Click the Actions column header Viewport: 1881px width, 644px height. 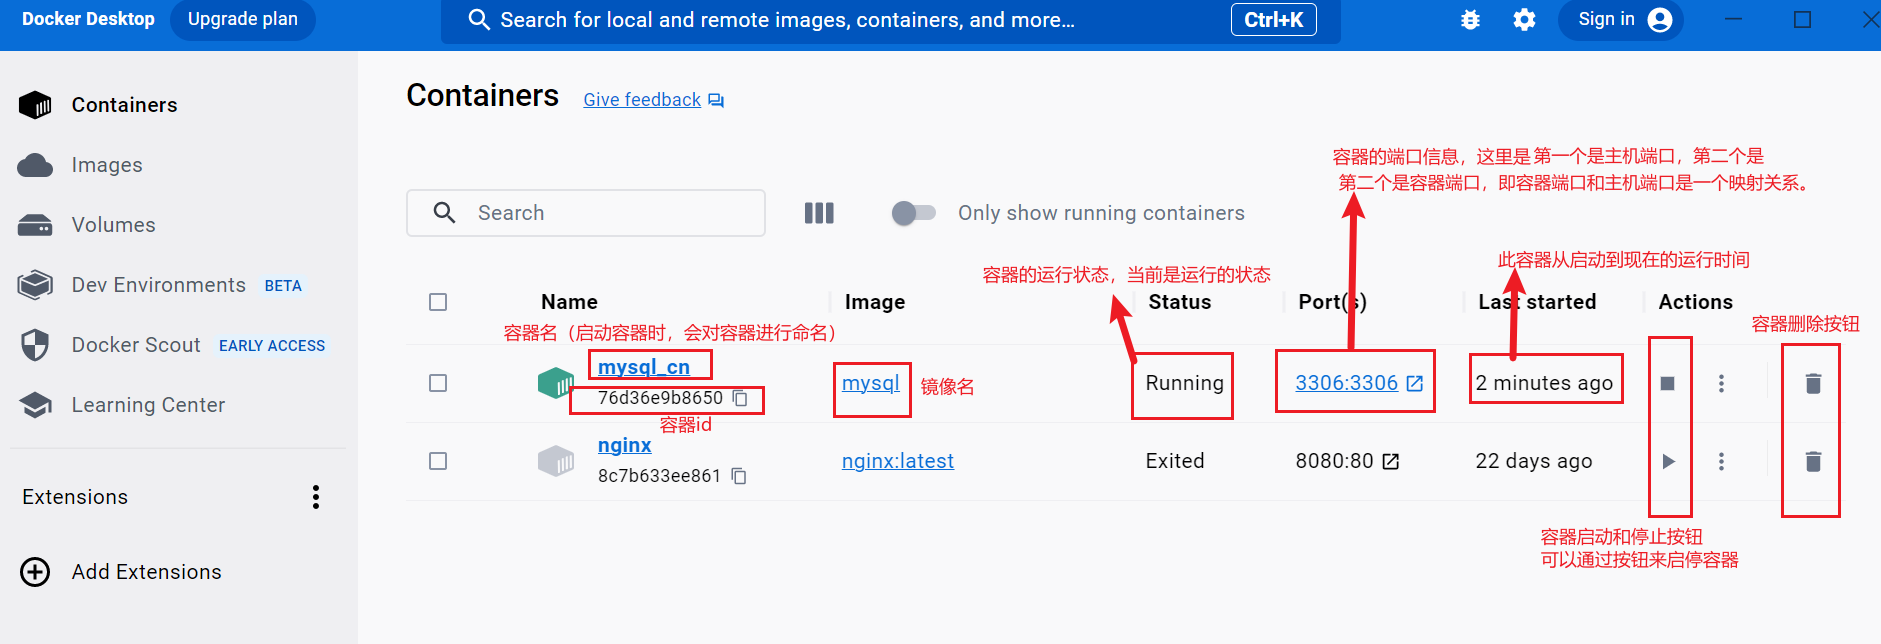tap(1695, 302)
